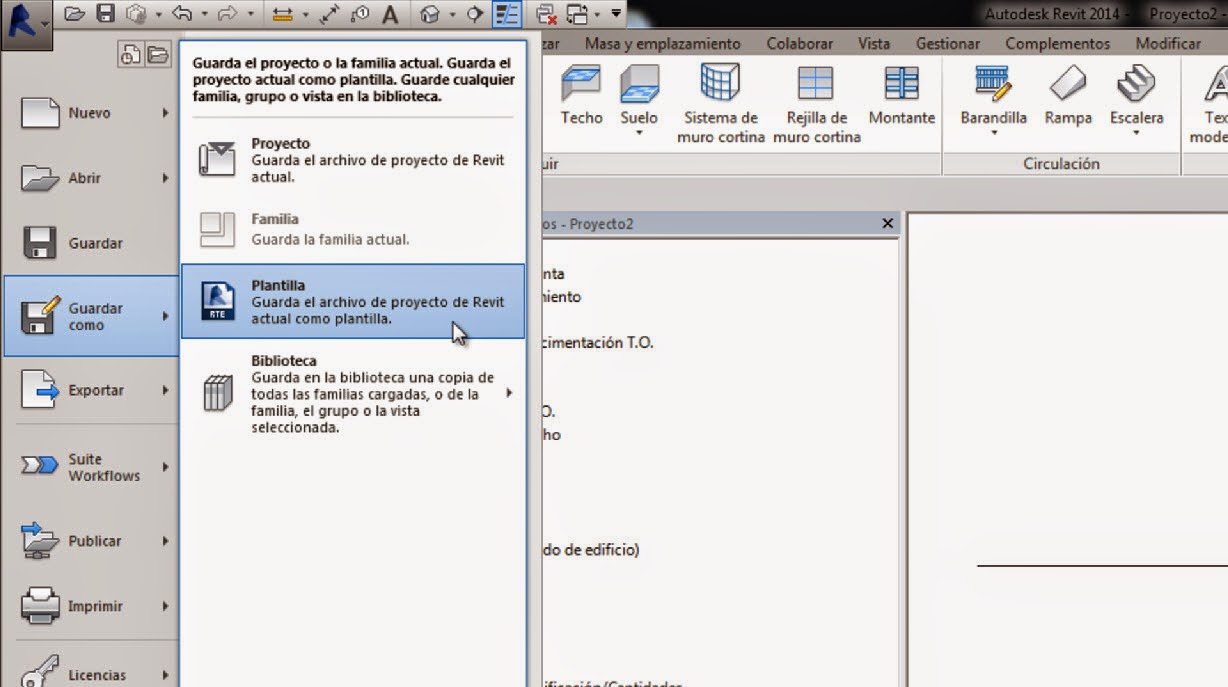The image size is (1228, 687).
Task: Click Guardar in the application menu
Action: pos(92,243)
